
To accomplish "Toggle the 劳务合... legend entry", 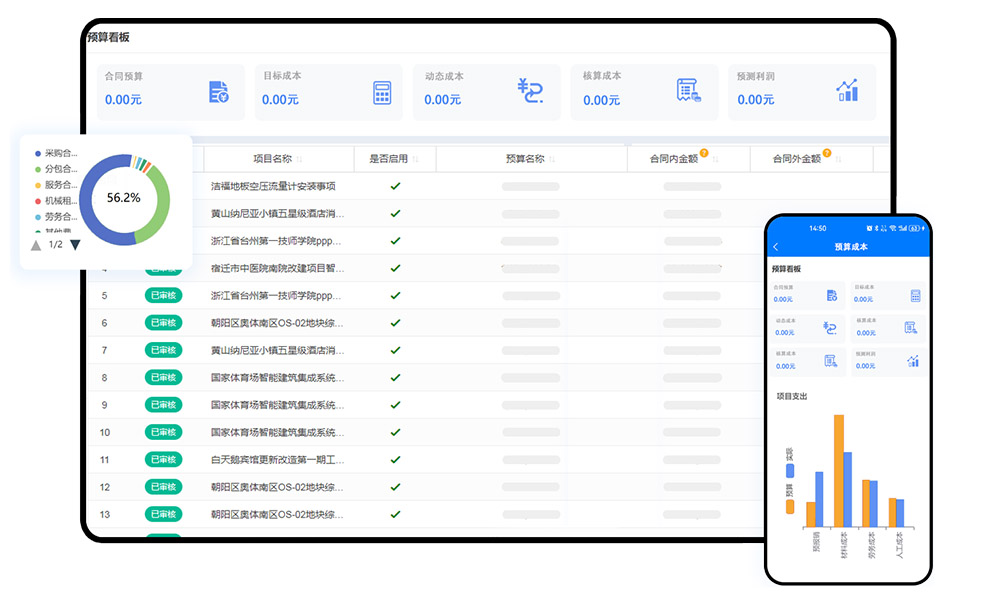I will click(x=56, y=217).
